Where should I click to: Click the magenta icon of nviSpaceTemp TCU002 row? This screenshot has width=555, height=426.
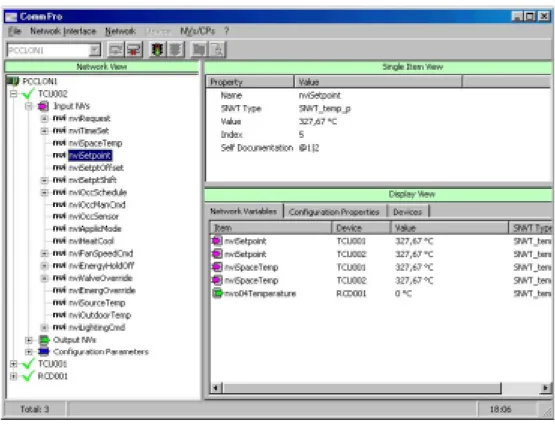(217, 280)
